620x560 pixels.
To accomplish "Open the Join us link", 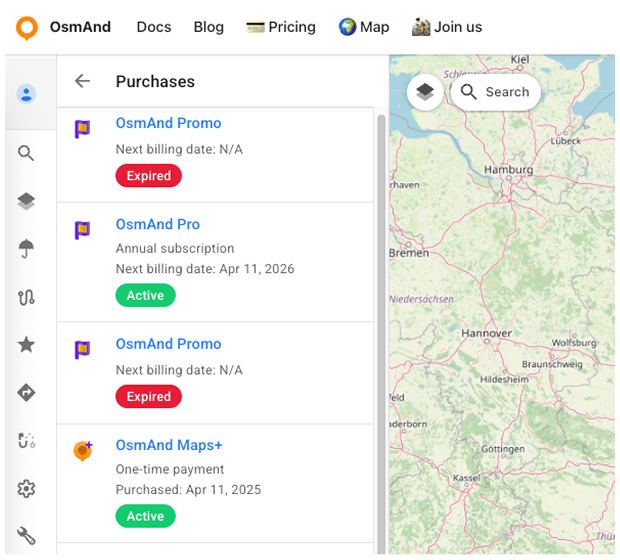I will pyautogui.click(x=447, y=27).
